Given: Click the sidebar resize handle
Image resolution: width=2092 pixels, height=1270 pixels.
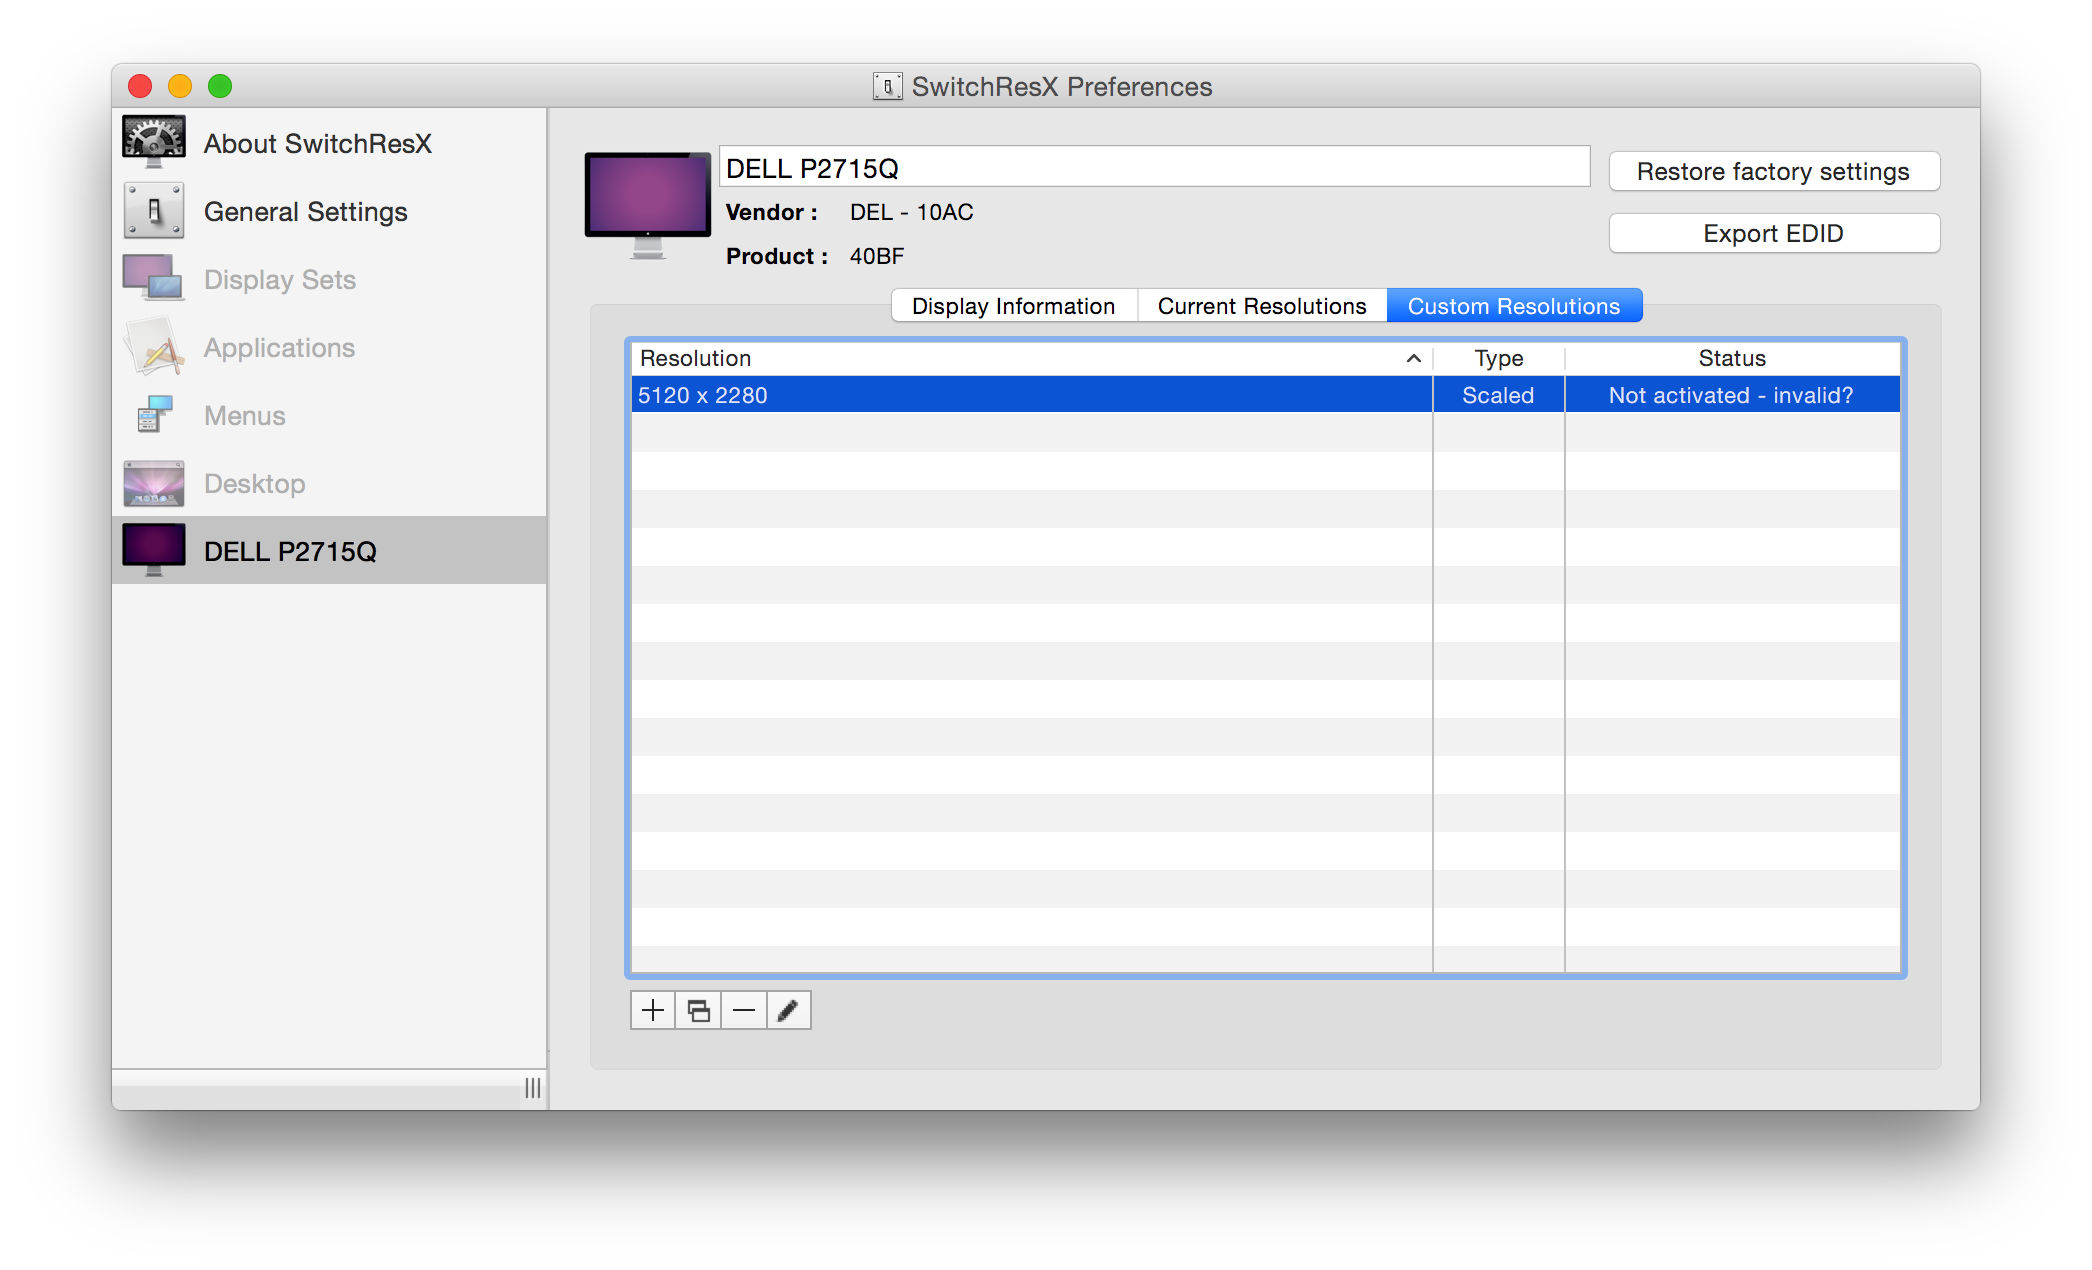Looking at the screenshot, I should [x=533, y=1087].
